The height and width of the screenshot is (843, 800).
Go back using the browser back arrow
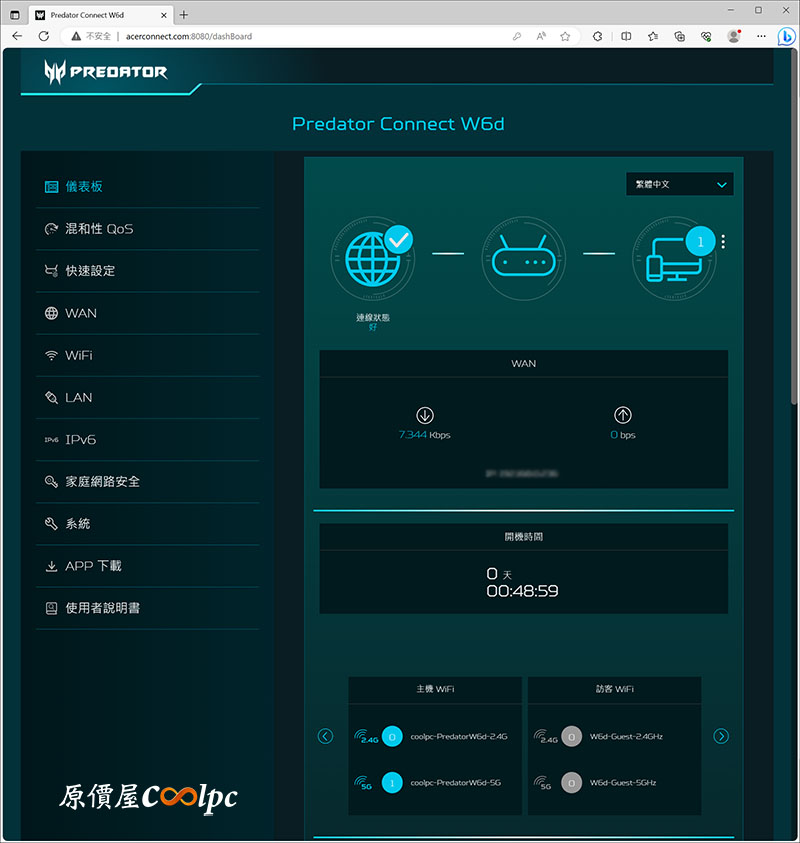[x=17, y=36]
